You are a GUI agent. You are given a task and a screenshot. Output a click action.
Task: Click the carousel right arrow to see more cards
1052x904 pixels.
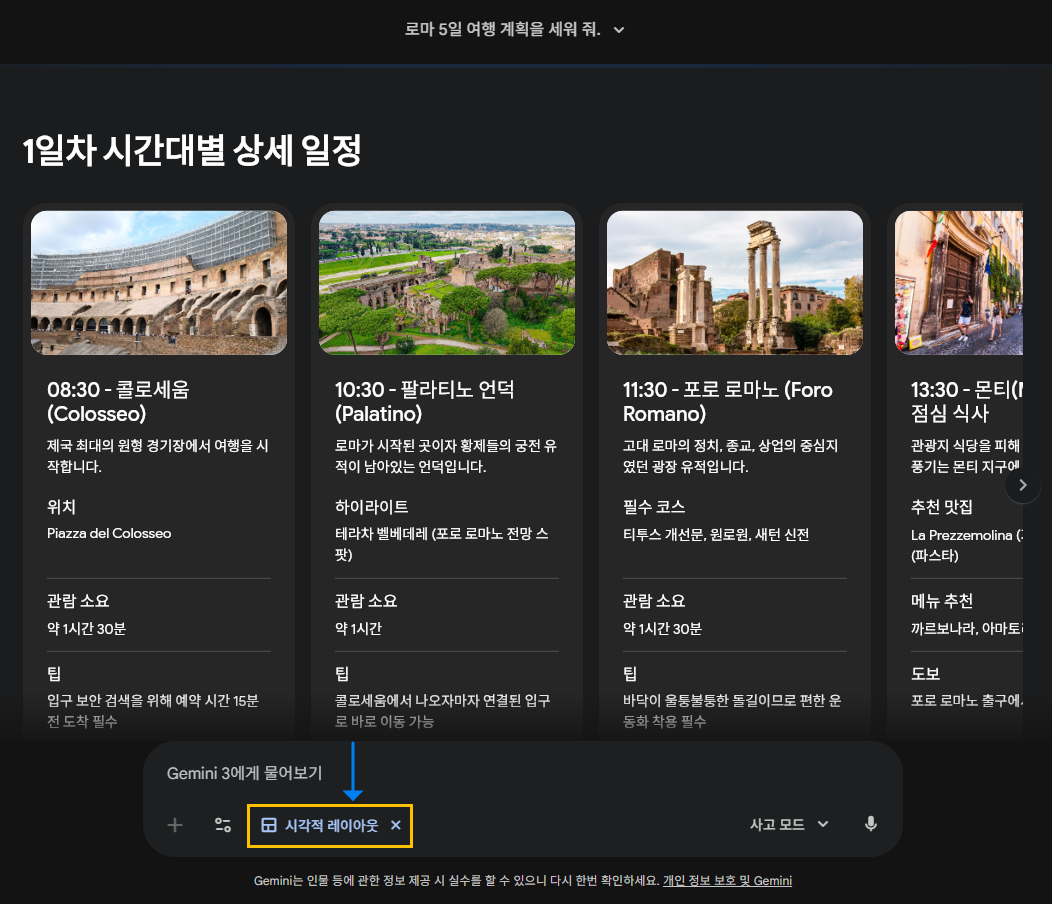coord(1022,485)
